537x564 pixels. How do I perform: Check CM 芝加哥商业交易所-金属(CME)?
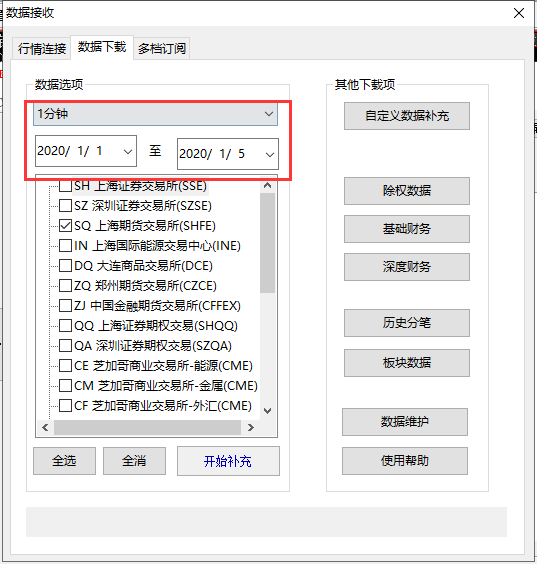click(x=65, y=386)
